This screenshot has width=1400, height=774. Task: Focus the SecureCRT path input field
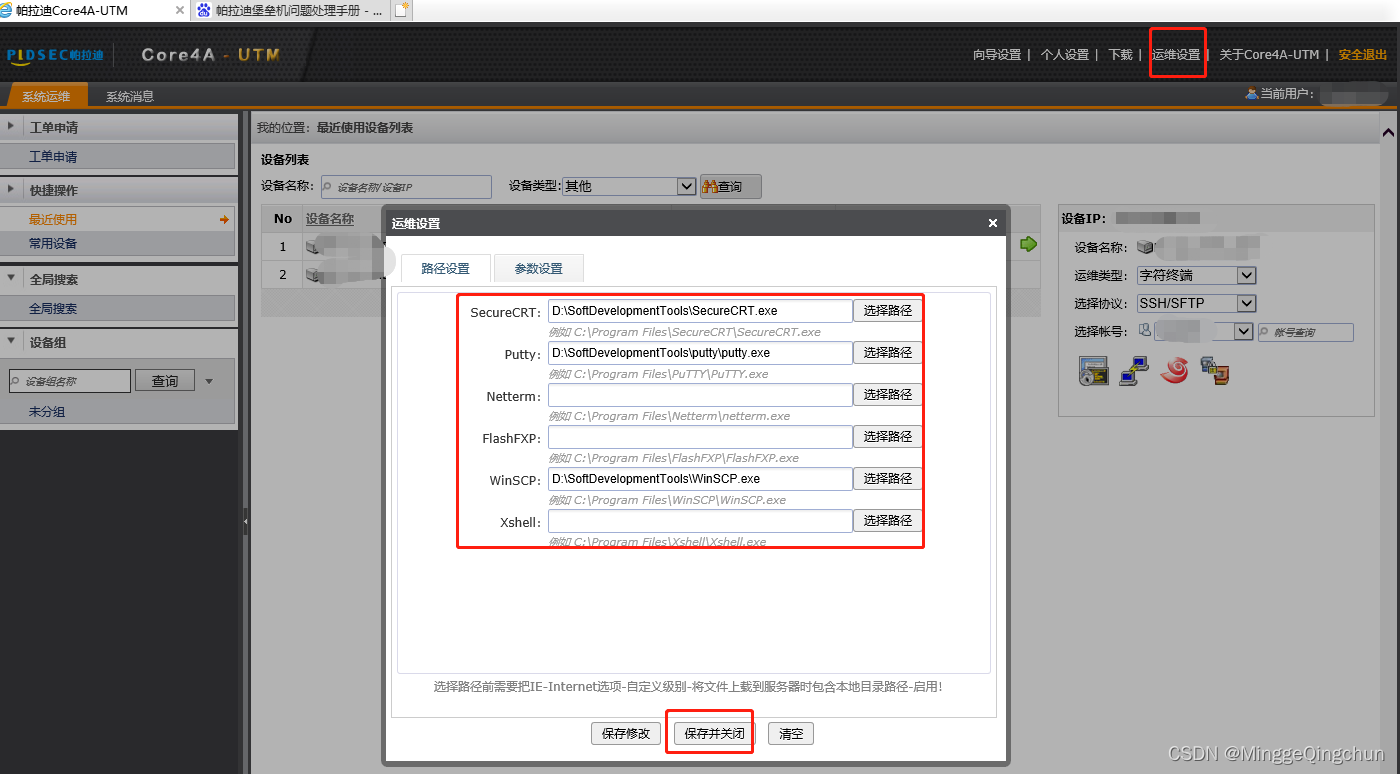point(700,311)
